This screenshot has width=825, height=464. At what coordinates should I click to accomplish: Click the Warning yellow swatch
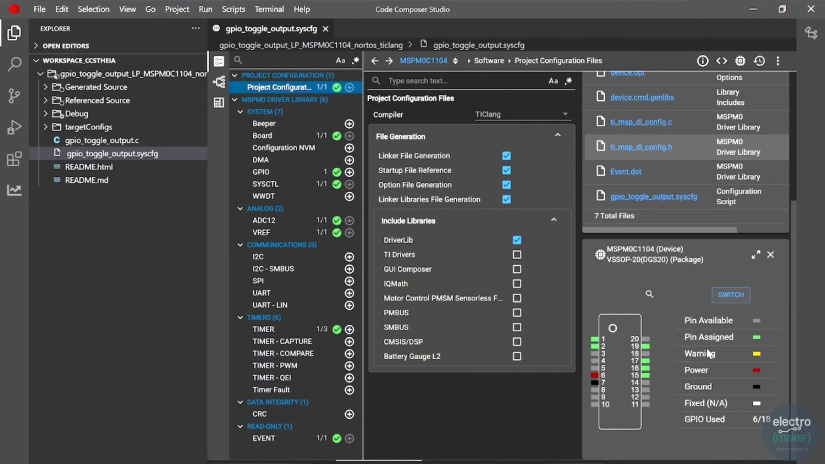[757, 354]
